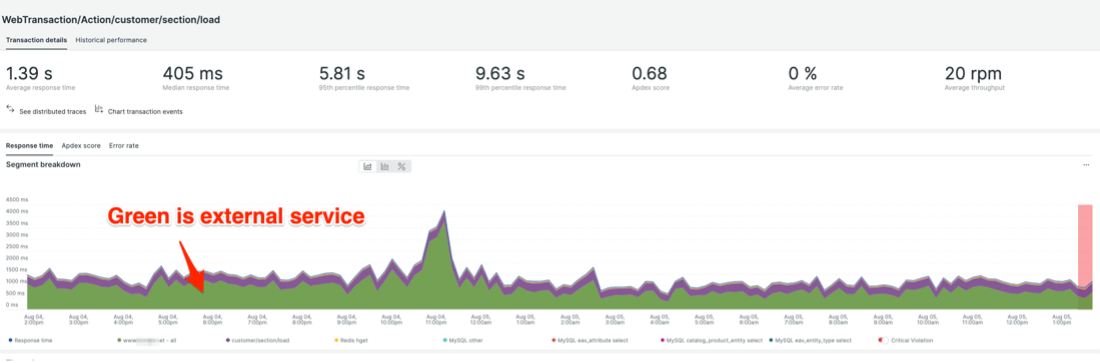Viewport: 1100px width, 363px height.
Task: Click the Aug 04, 2:00pm x-axis label
Action: tap(34, 319)
